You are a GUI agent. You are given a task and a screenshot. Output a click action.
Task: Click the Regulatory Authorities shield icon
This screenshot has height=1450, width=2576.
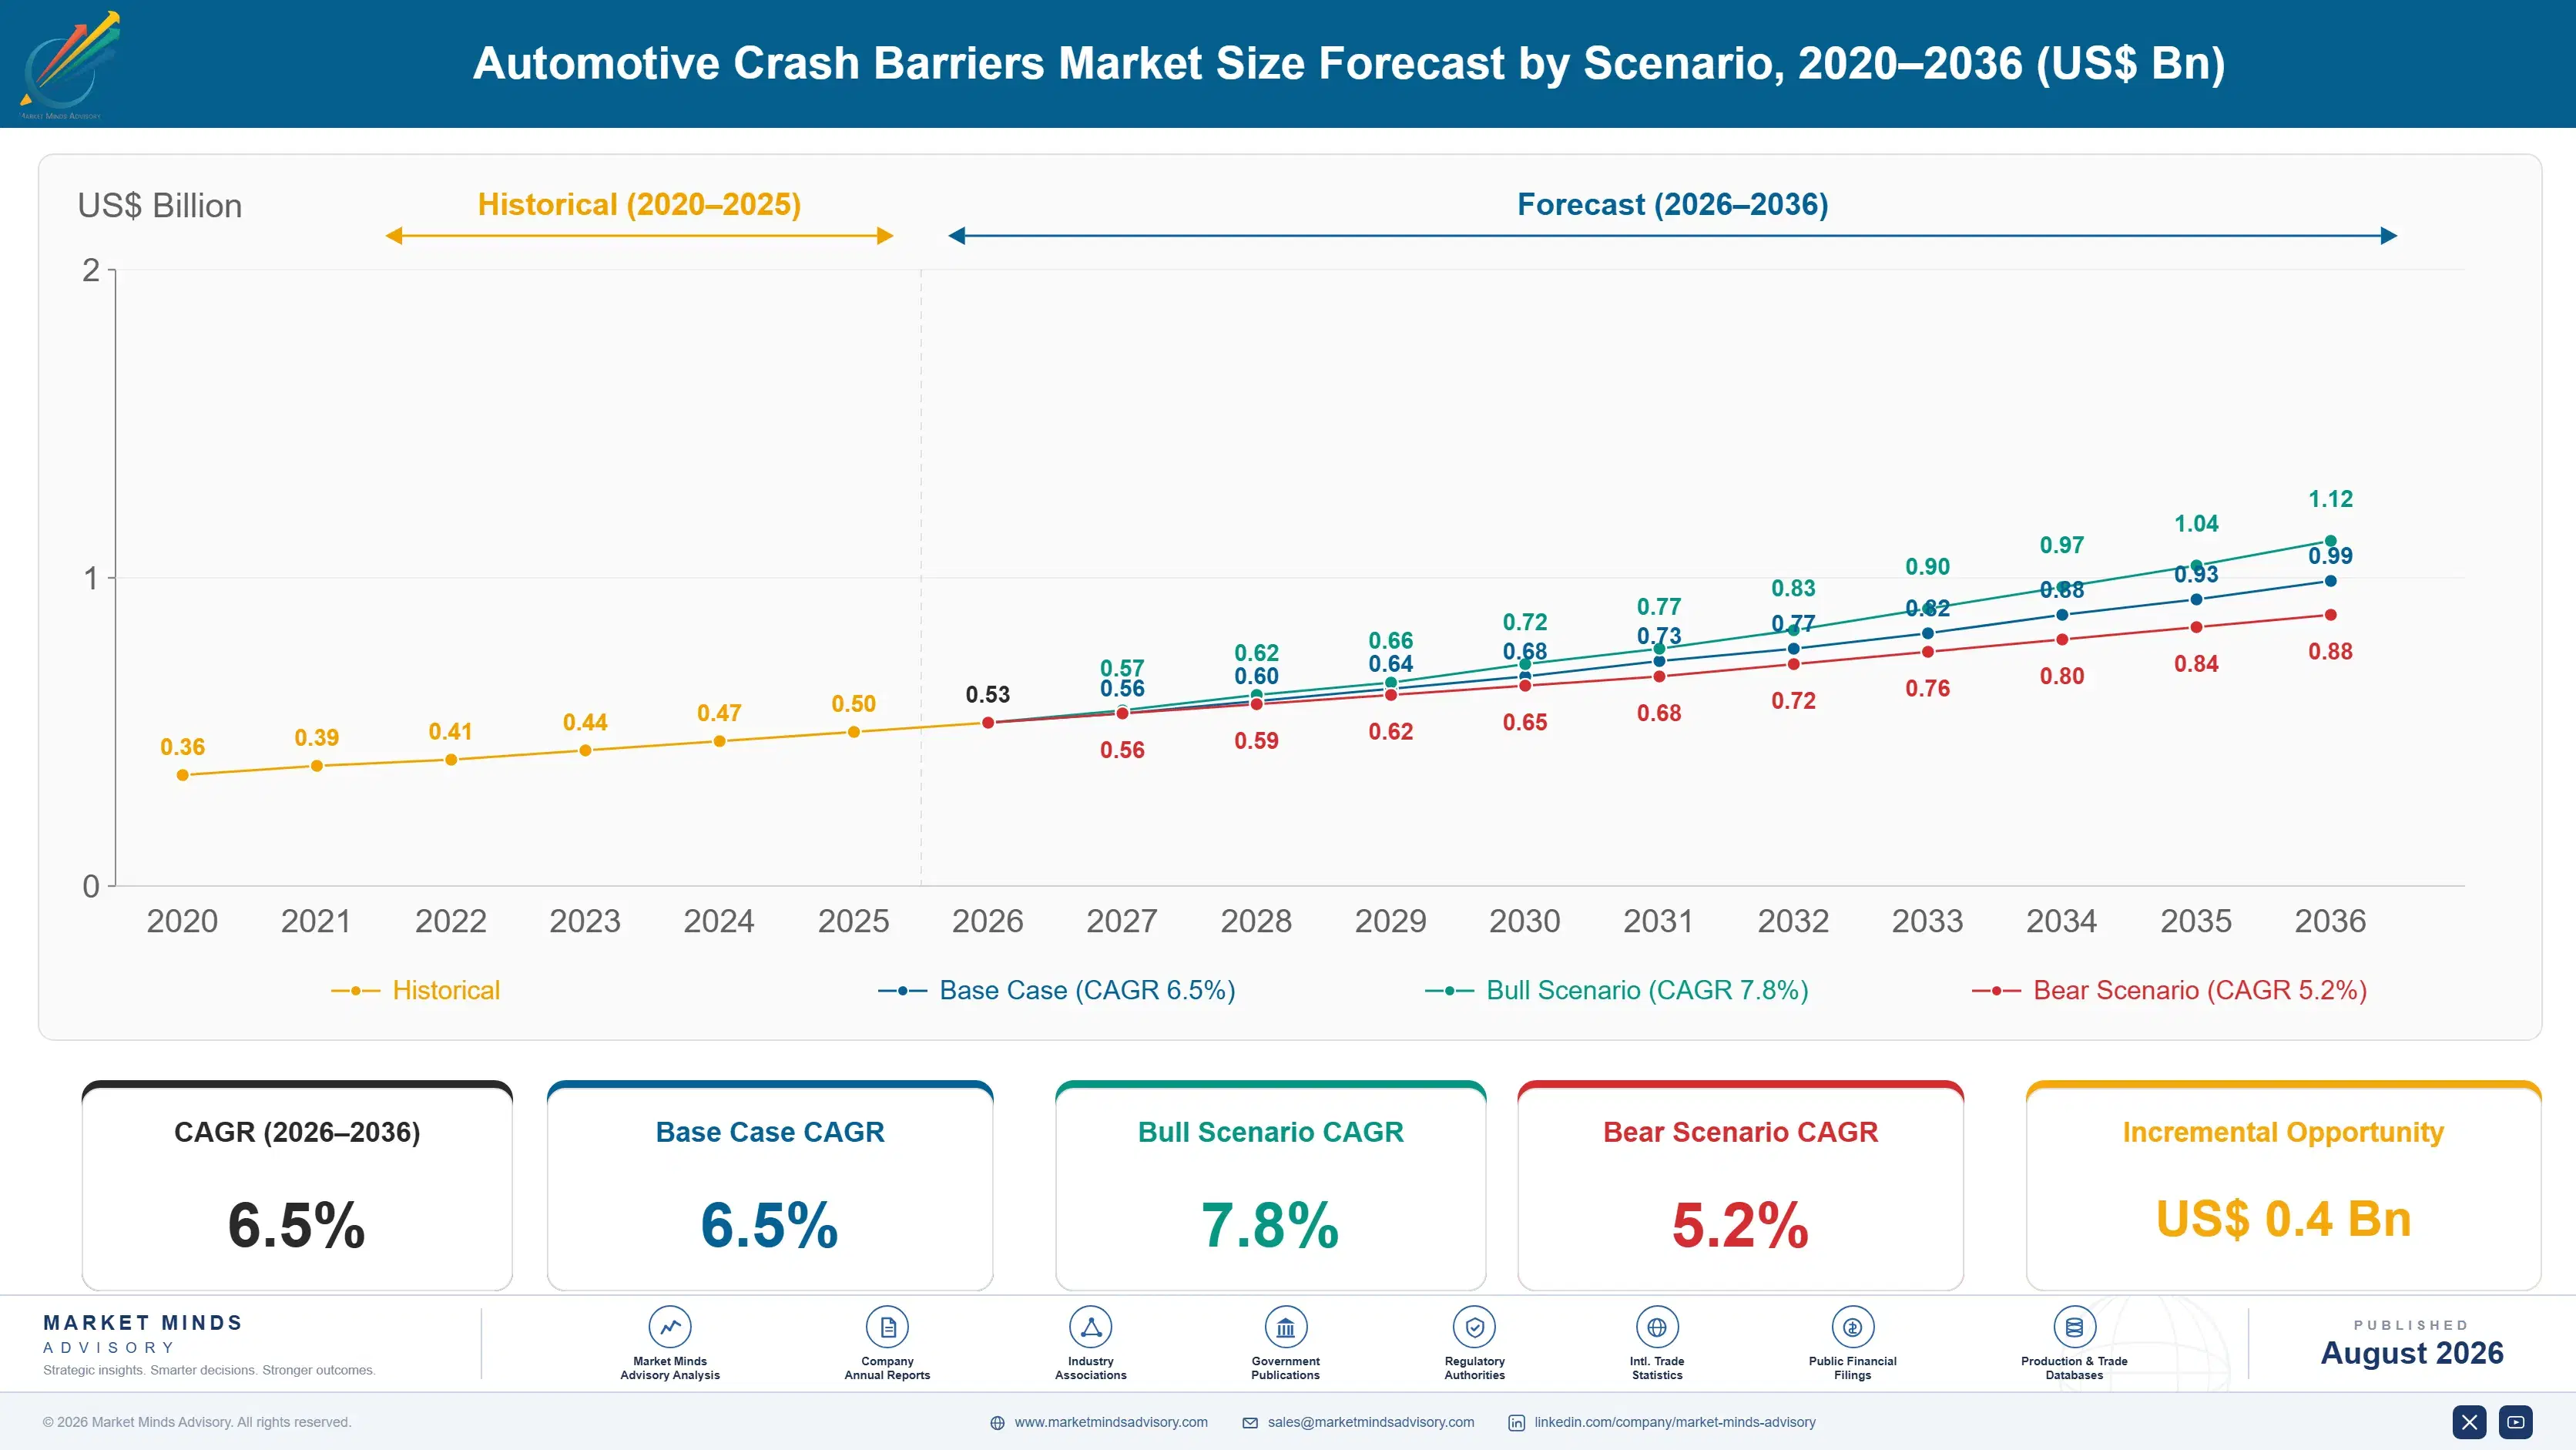click(1474, 1327)
